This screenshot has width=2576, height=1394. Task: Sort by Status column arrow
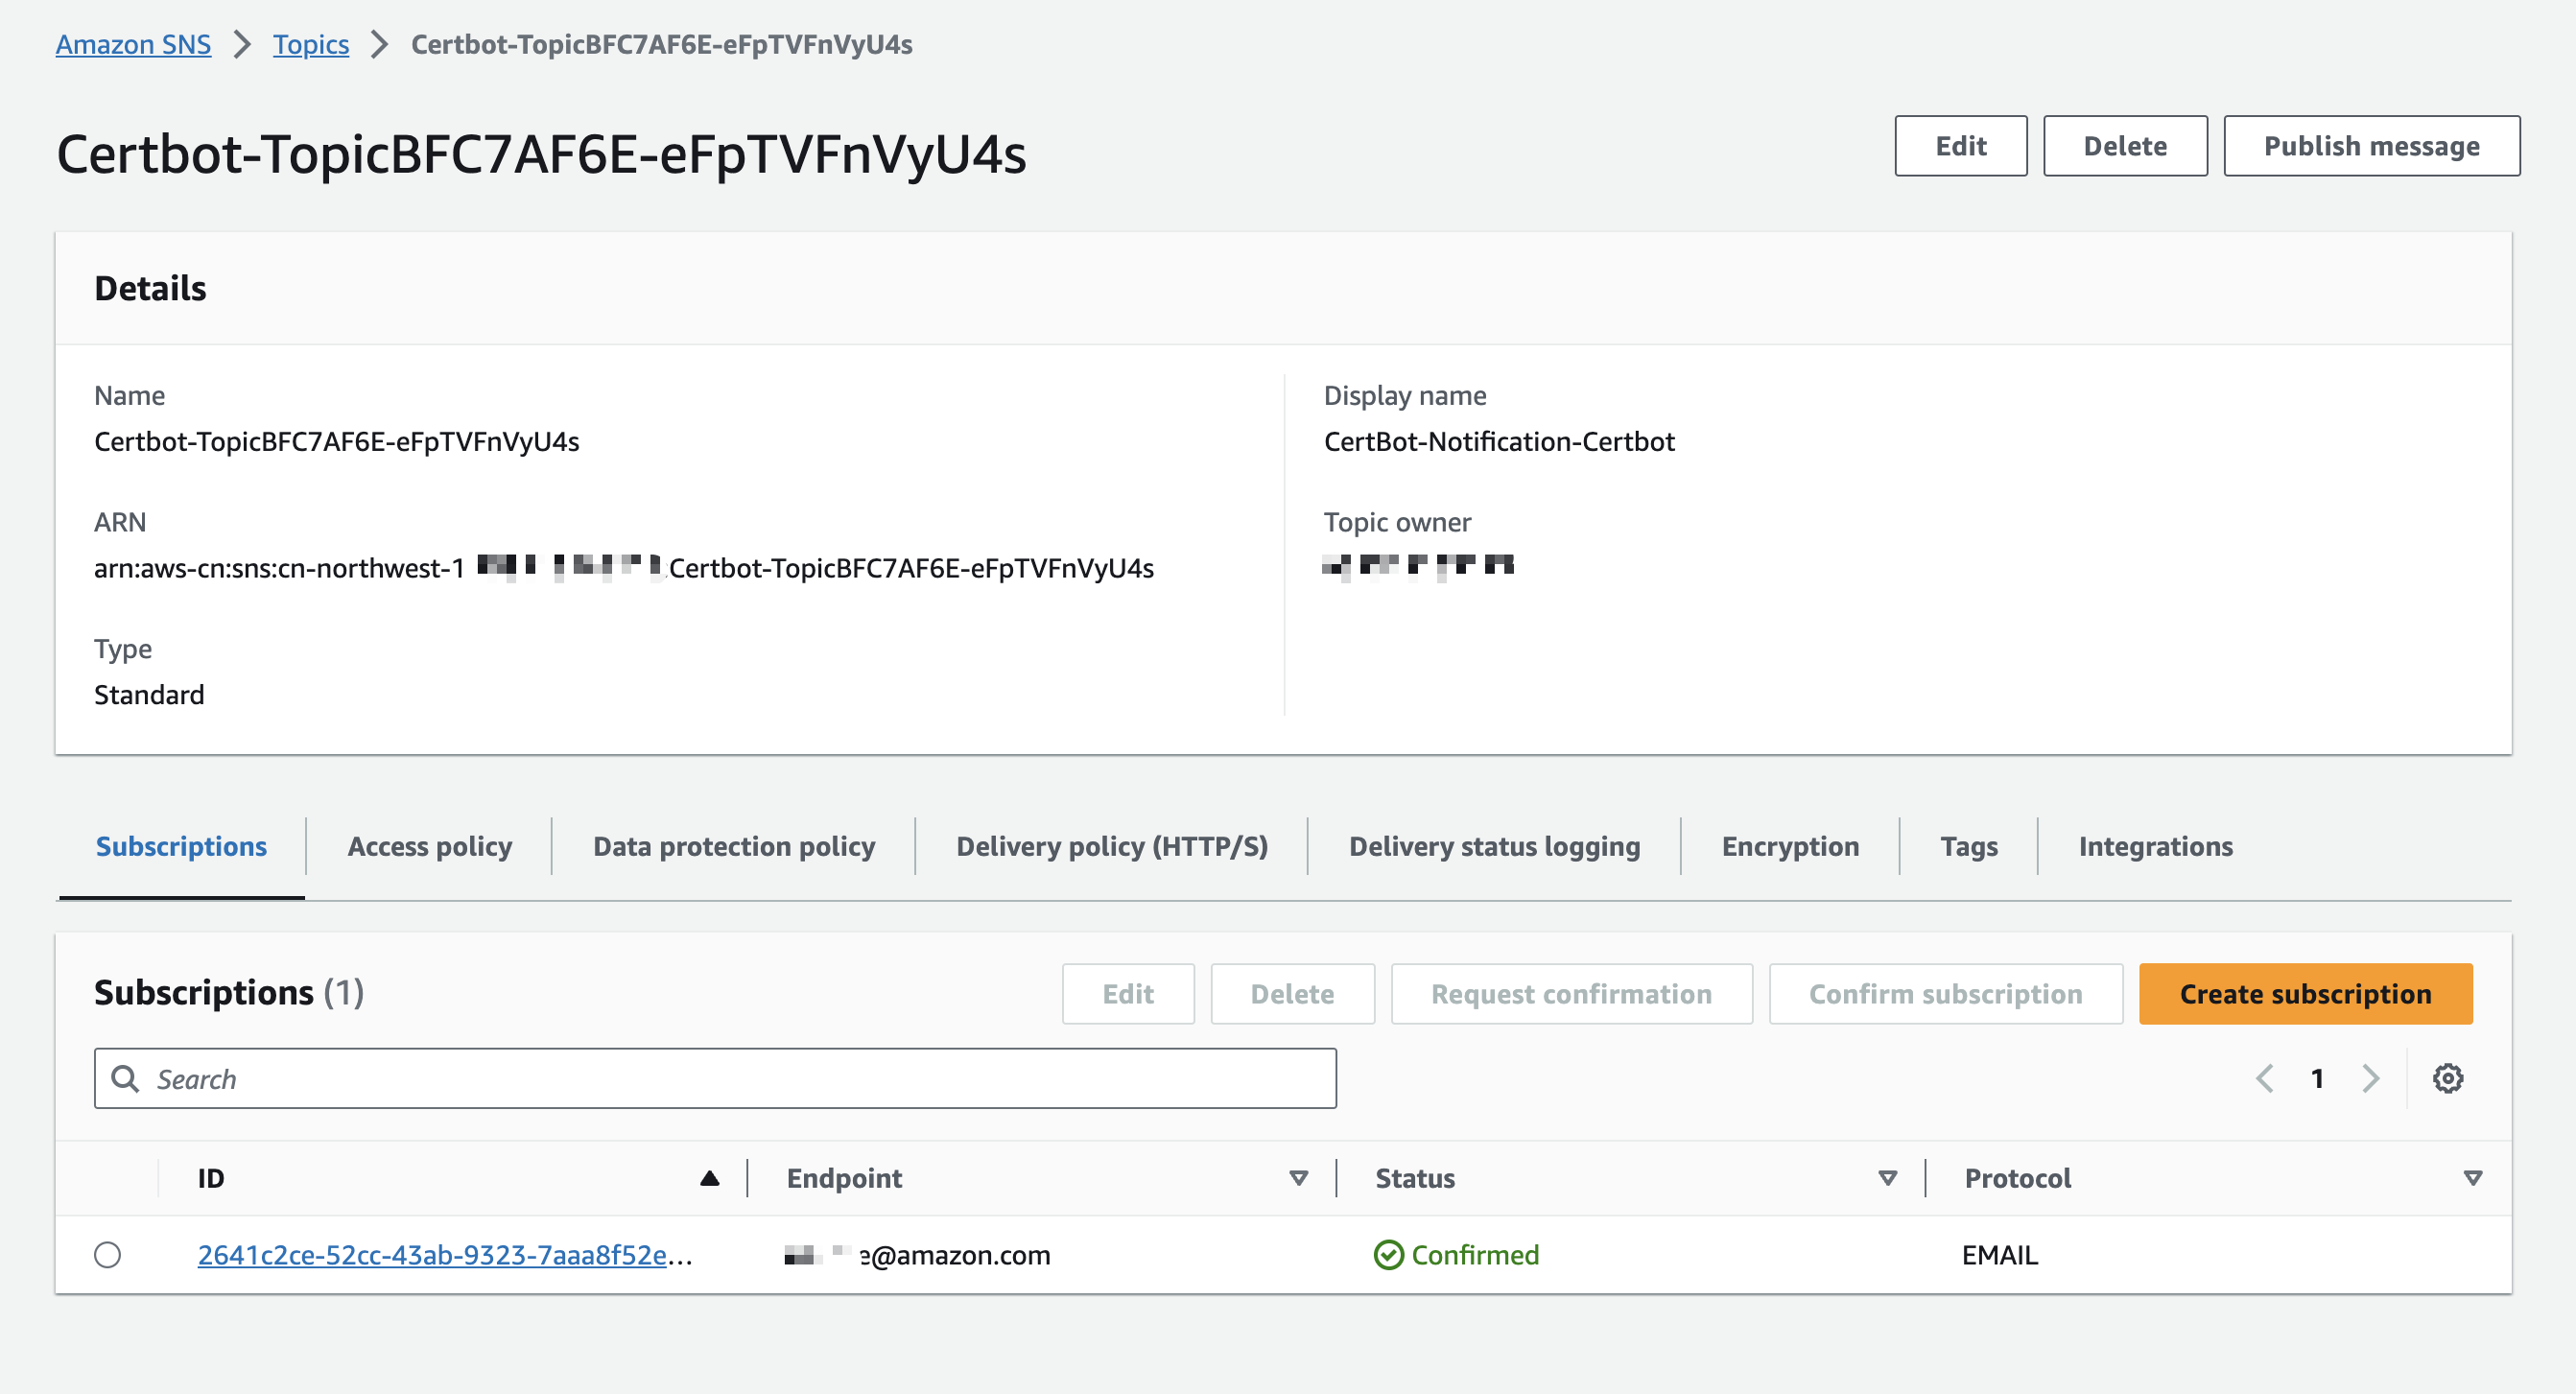click(1887, 1178)
